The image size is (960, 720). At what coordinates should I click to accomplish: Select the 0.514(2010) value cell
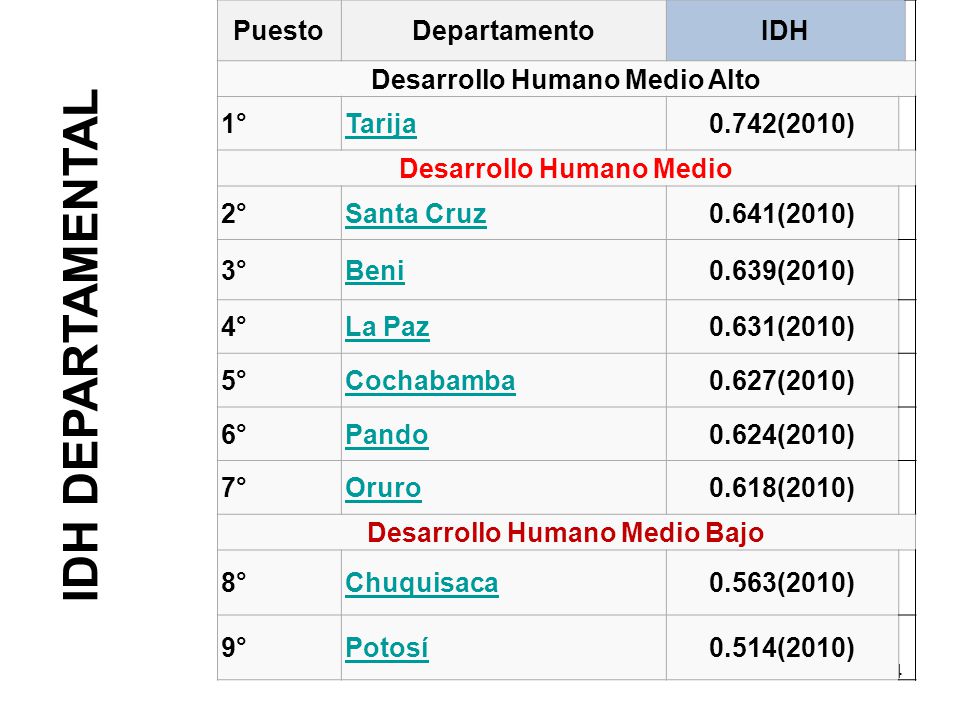(782, 648)
